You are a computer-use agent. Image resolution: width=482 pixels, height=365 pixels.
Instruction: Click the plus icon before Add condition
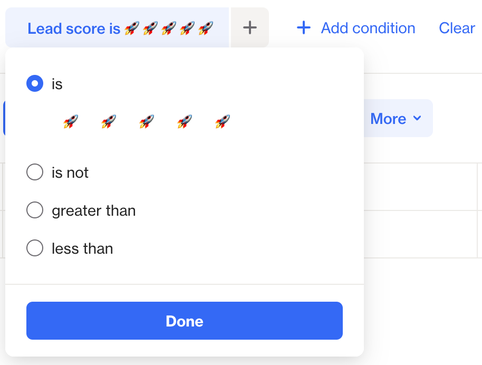tap(304, 28)
